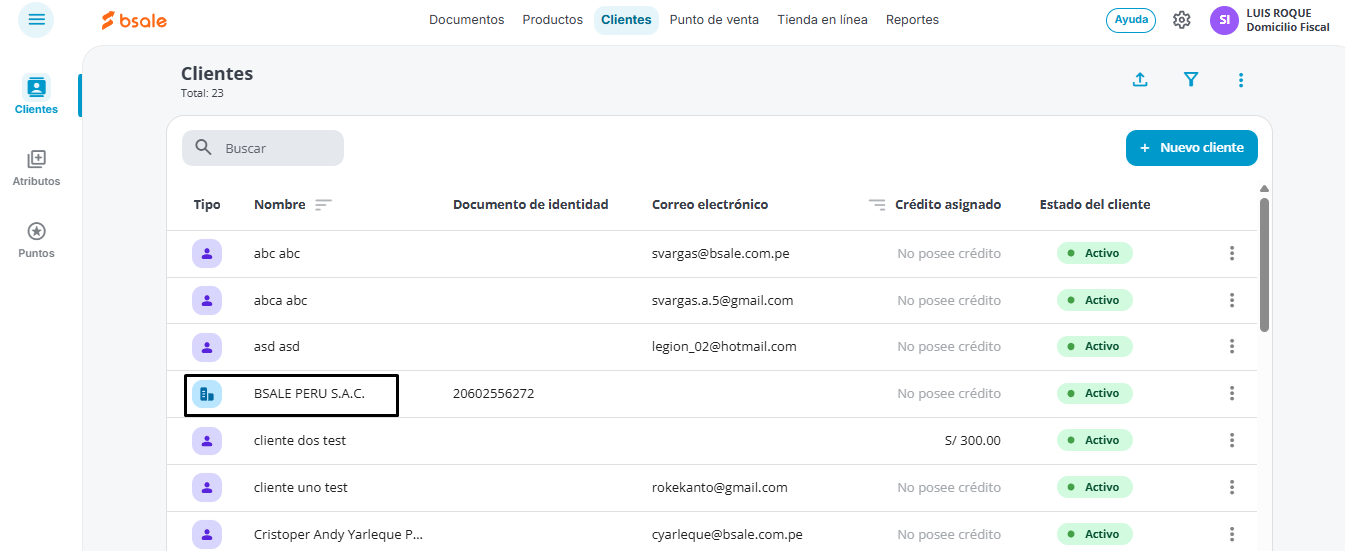Screen dimensions: 1345x551
Task: Click the Documento de identidad column header
Action: coord(531,204)
